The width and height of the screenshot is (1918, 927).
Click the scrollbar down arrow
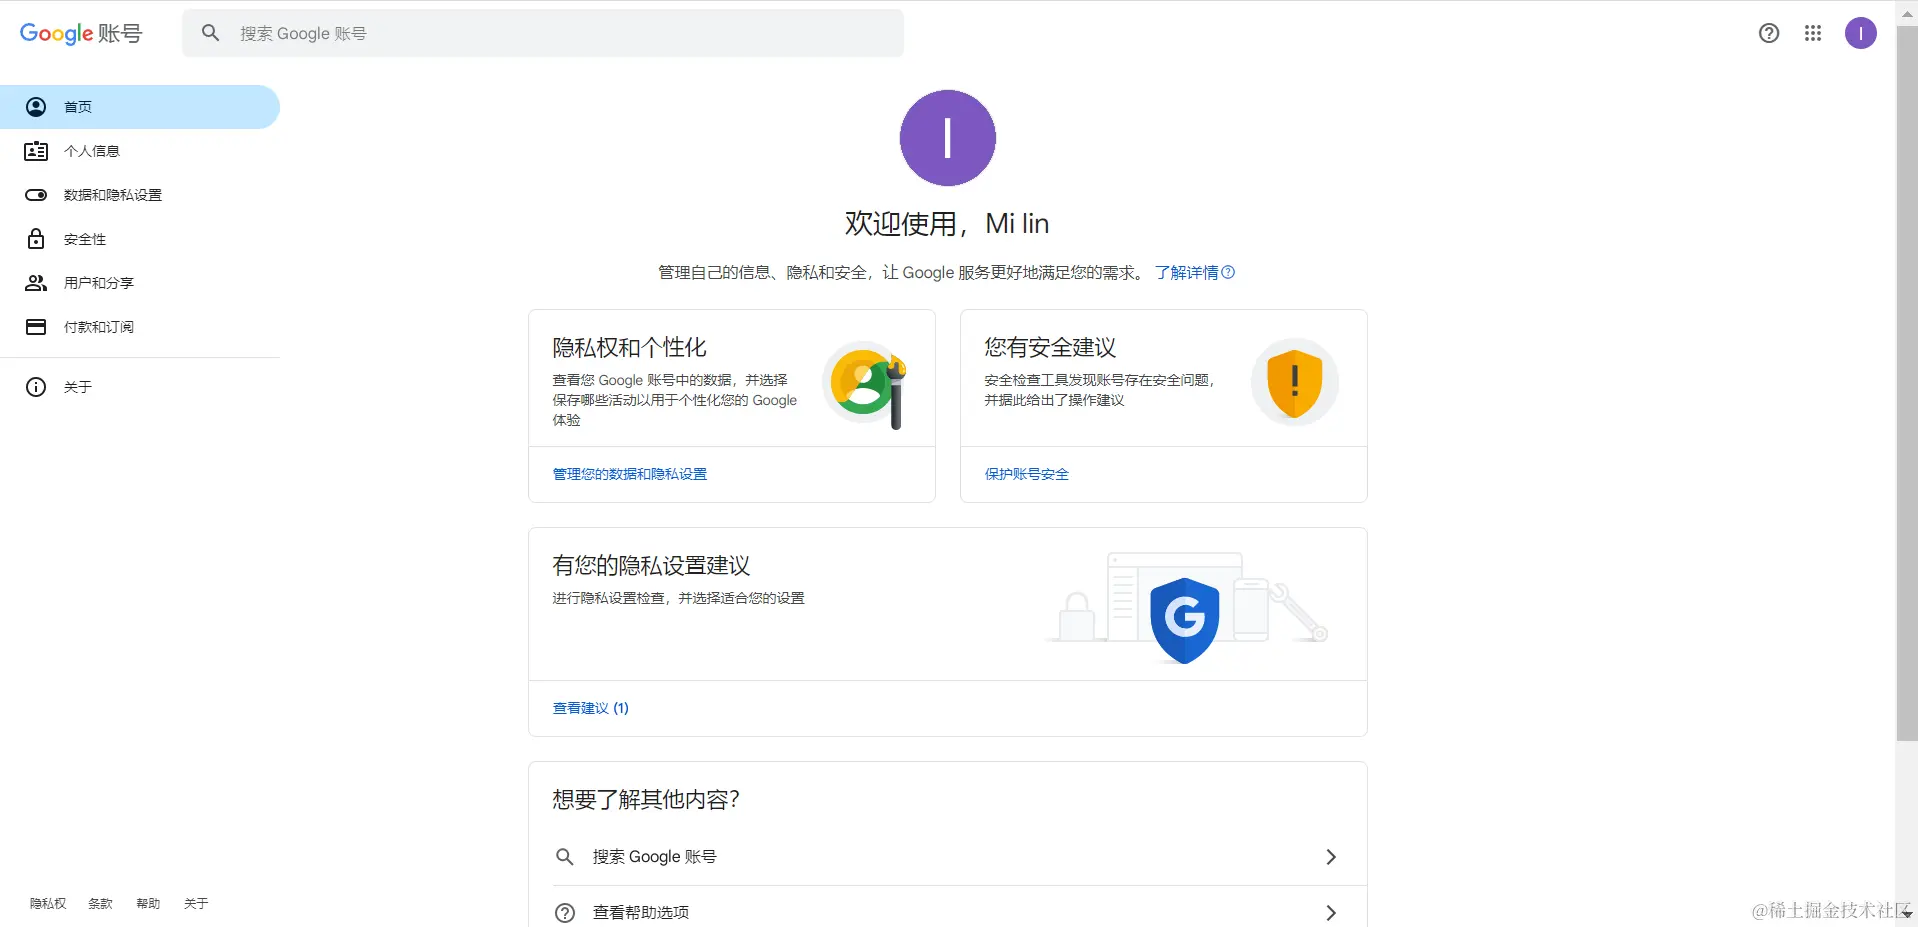tap(1907, 914)
